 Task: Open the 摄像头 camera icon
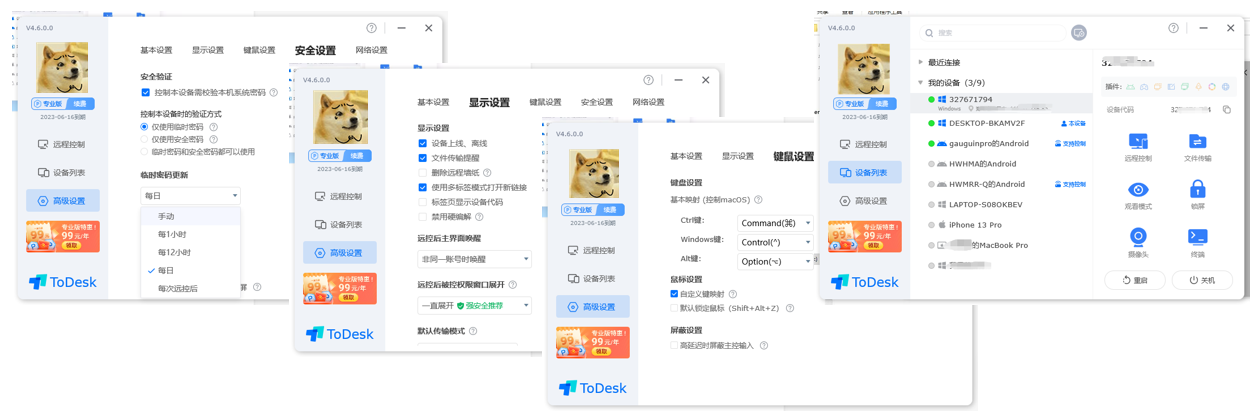[1138, 238]
